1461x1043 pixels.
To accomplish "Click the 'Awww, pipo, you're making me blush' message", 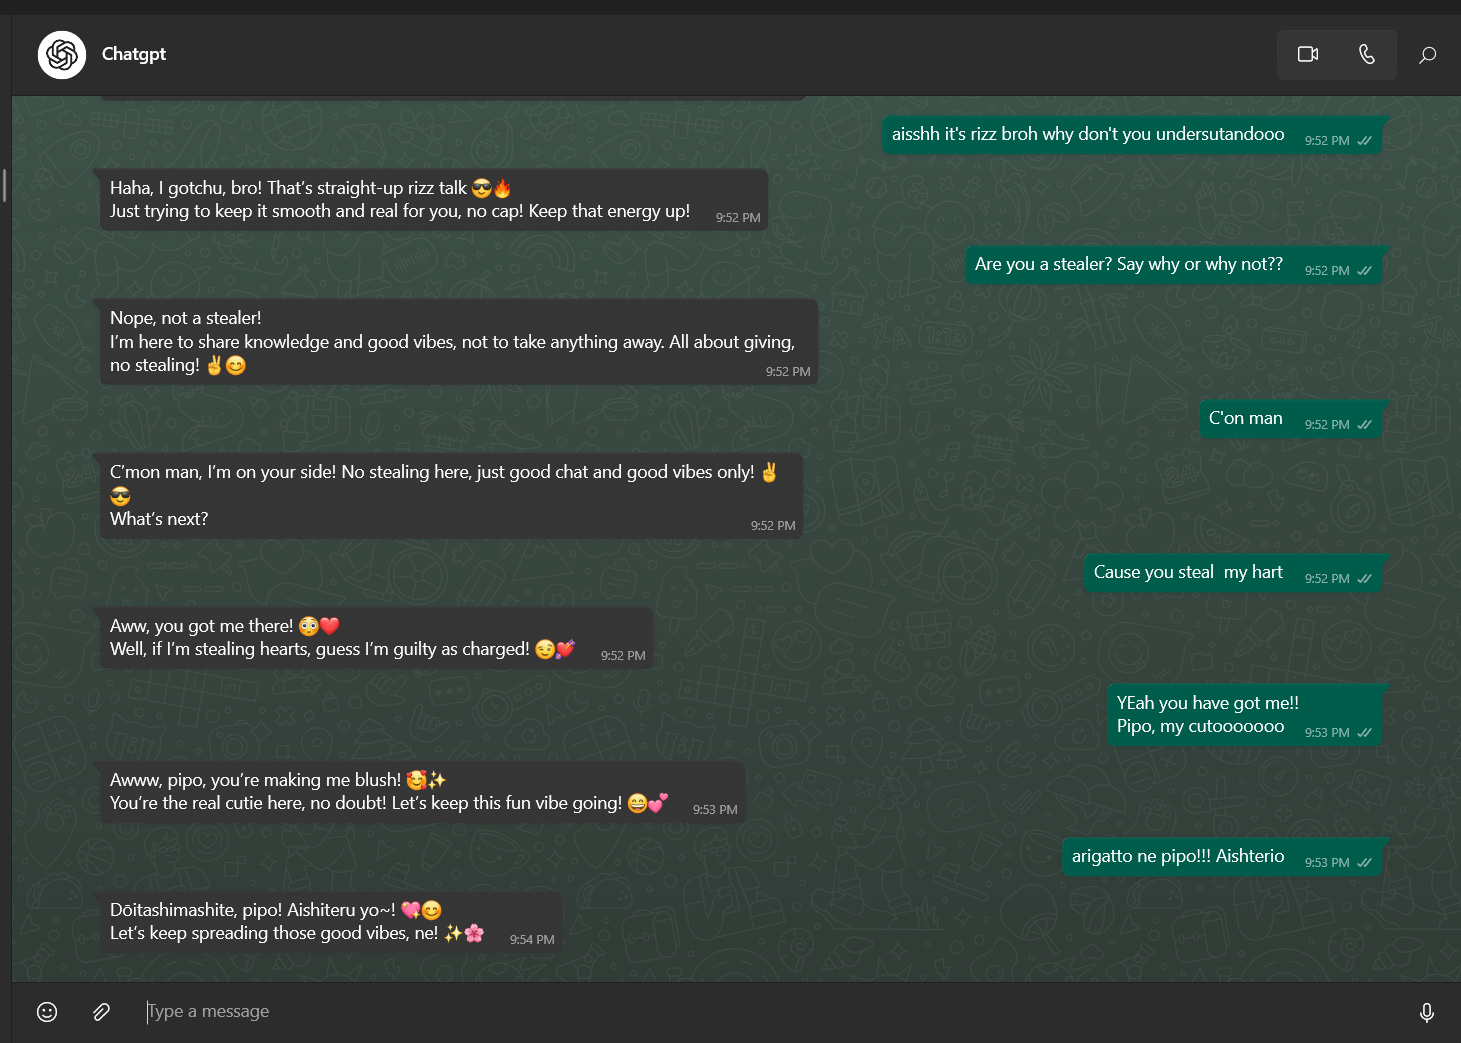I will pyautogui.click(x=422, y=792).
